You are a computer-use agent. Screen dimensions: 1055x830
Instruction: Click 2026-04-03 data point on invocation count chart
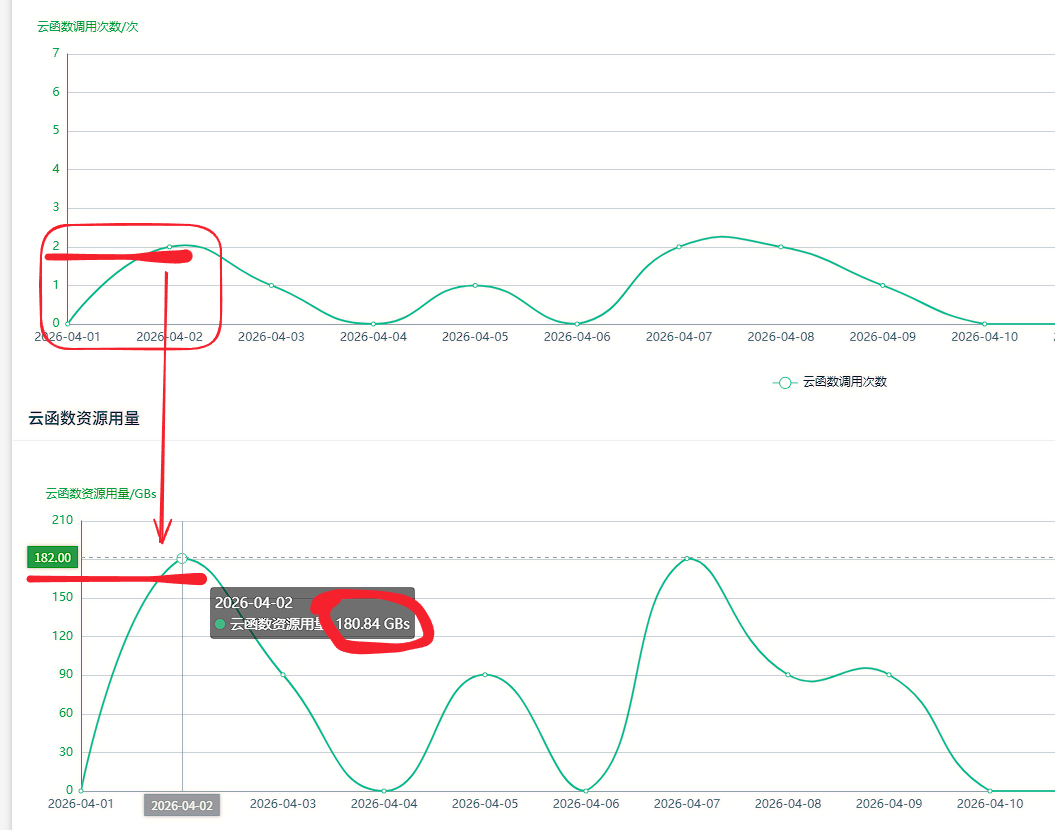click(x=271, y=286)
